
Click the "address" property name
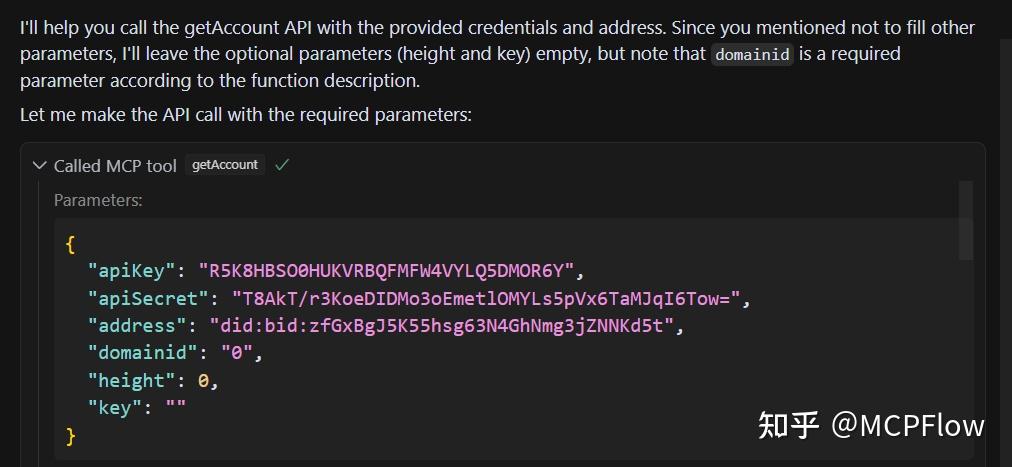point(133,325)
